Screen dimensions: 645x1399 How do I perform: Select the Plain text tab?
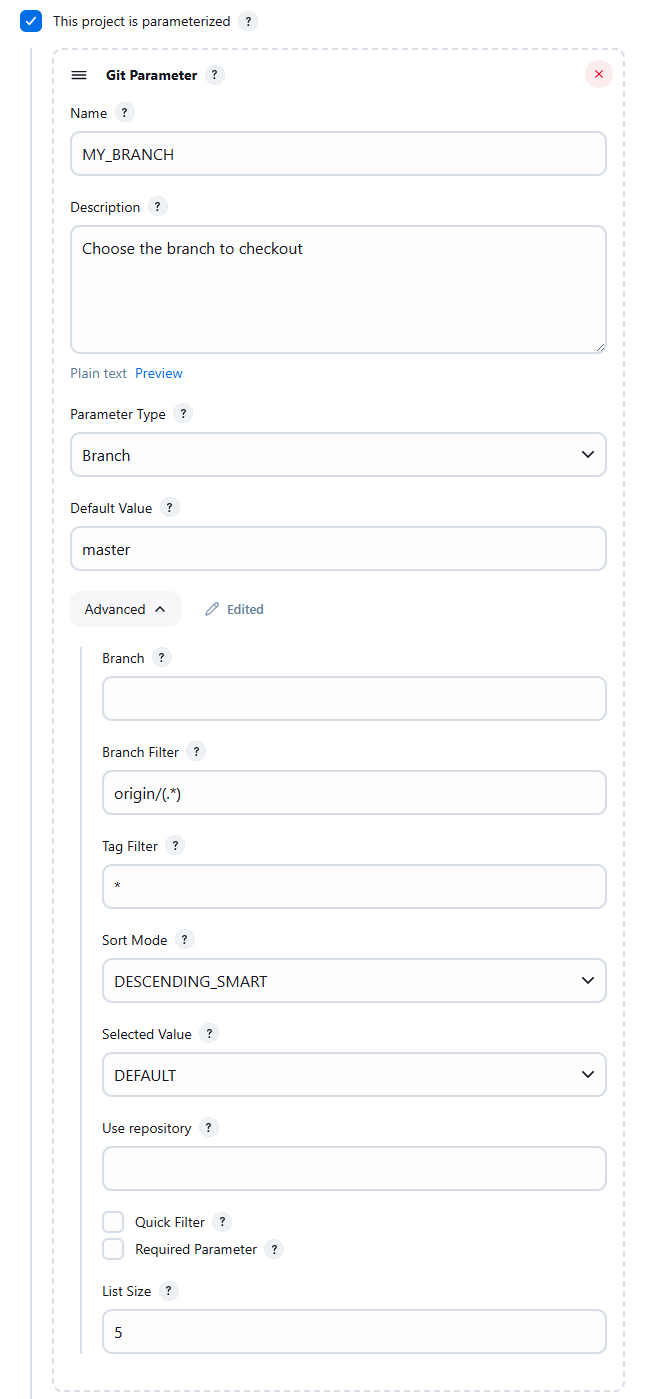(x=98, y=373)
